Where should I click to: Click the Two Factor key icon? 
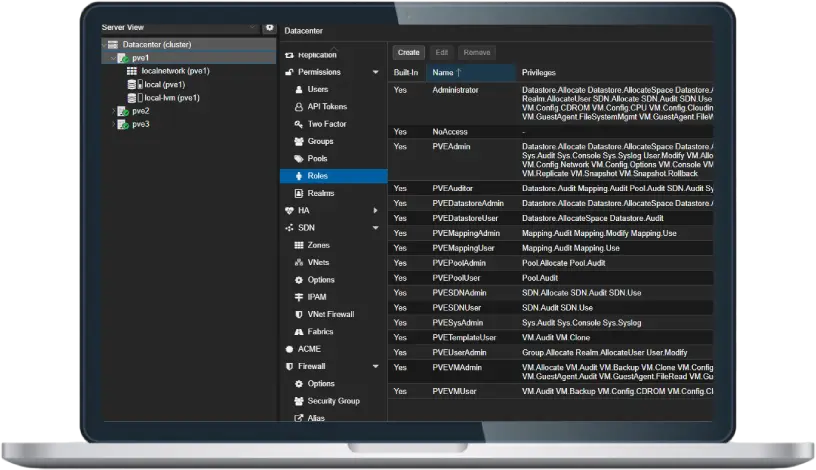pos(299,124)
